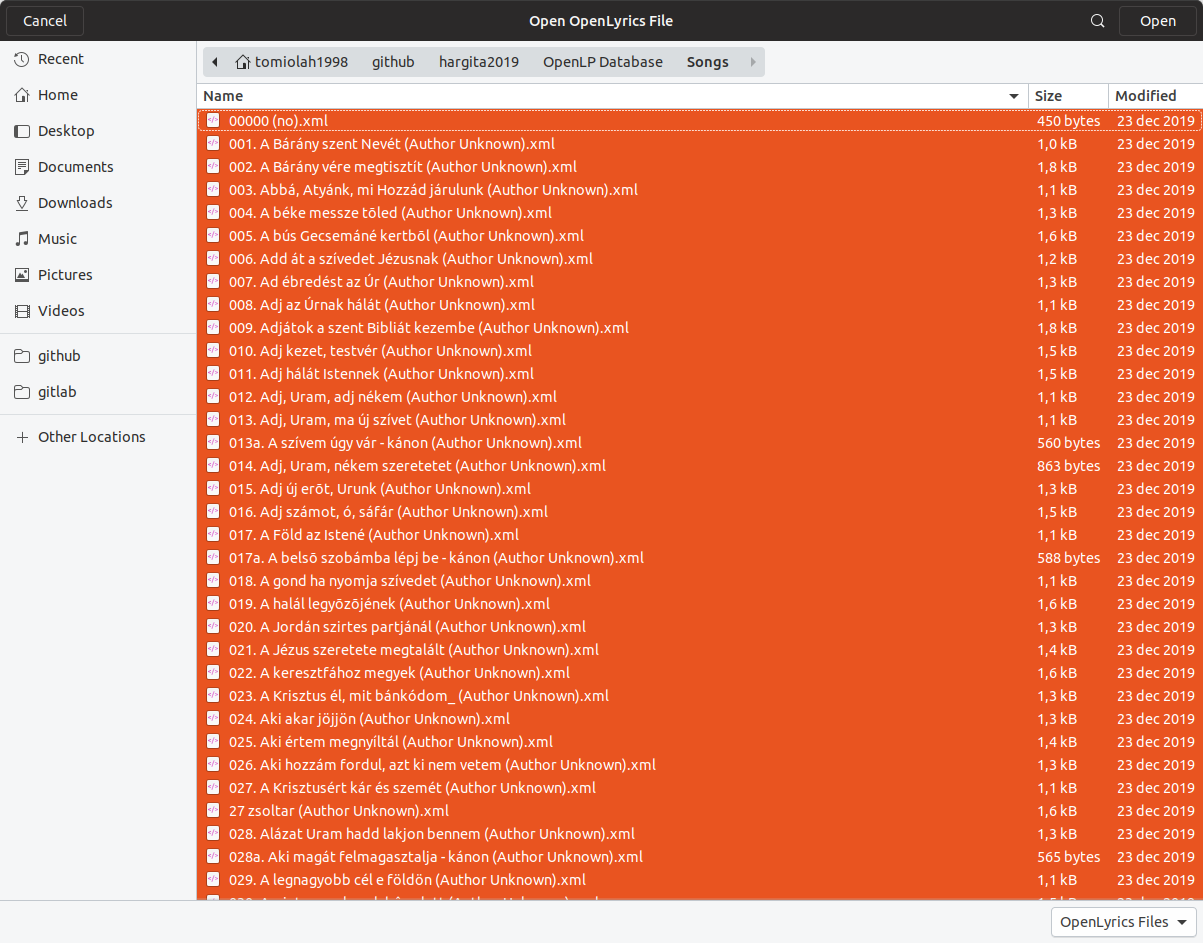Click the github folder icon in sidebar

[x=22, y=356]
